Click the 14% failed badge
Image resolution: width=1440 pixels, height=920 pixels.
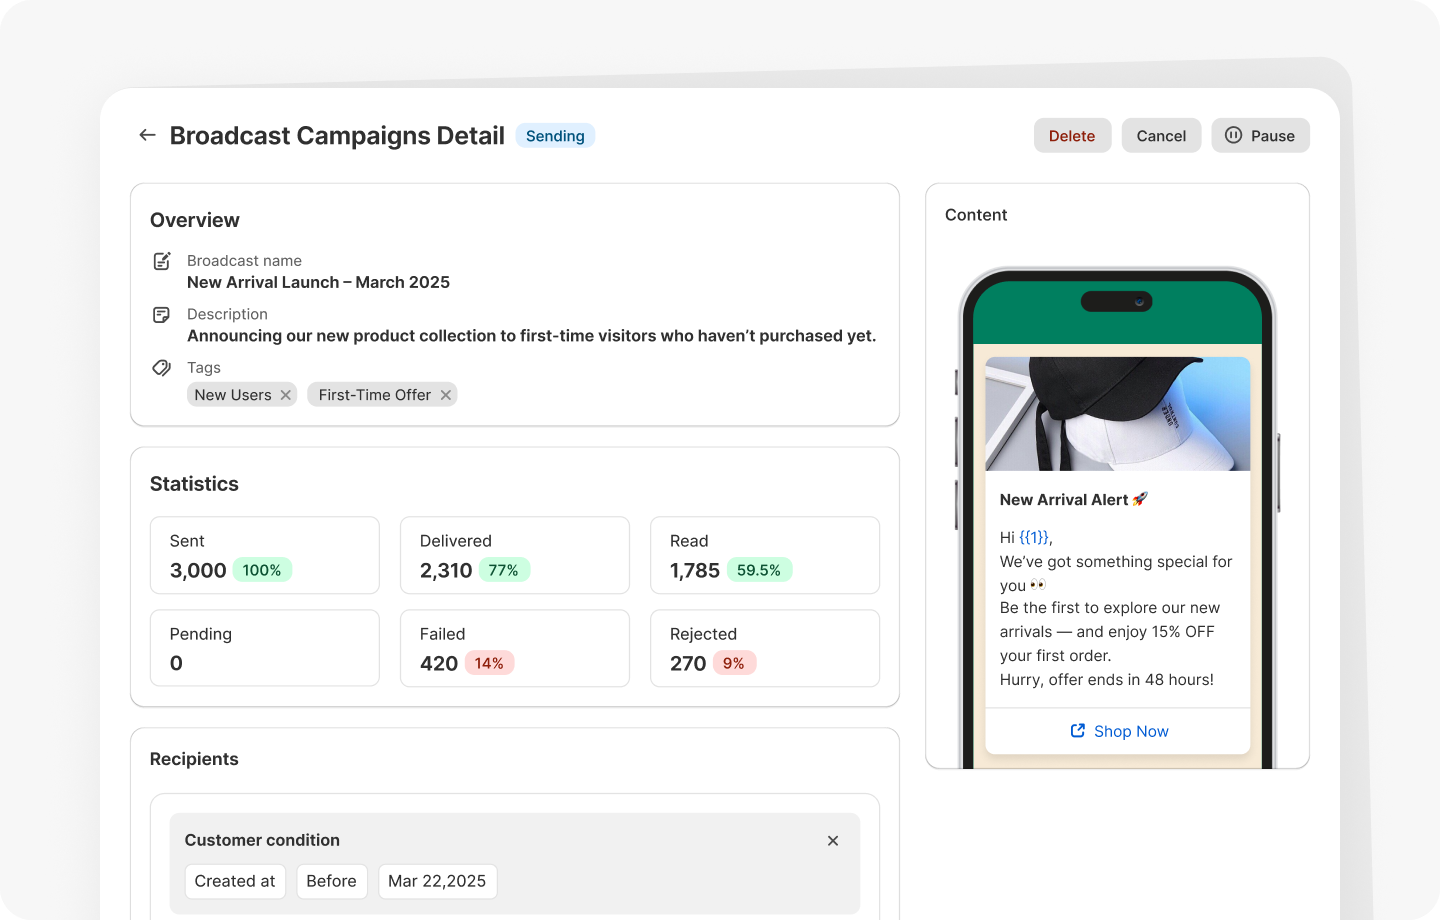[489, 663]
